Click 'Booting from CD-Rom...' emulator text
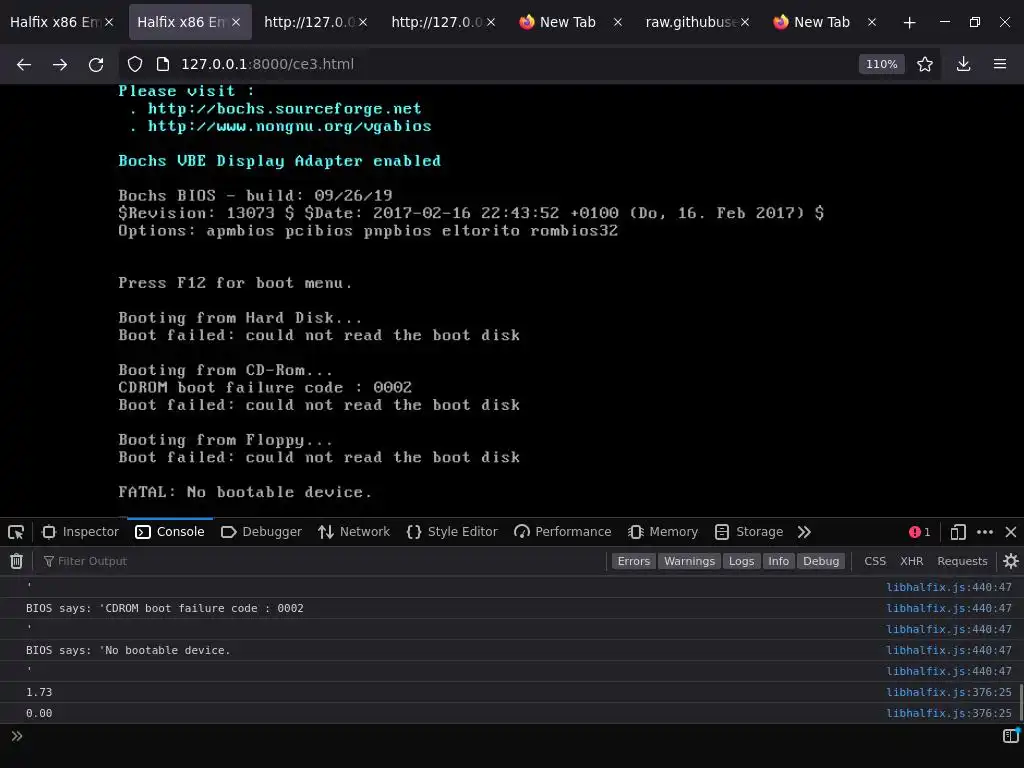The image size is (1024, 768). point(225,370)
